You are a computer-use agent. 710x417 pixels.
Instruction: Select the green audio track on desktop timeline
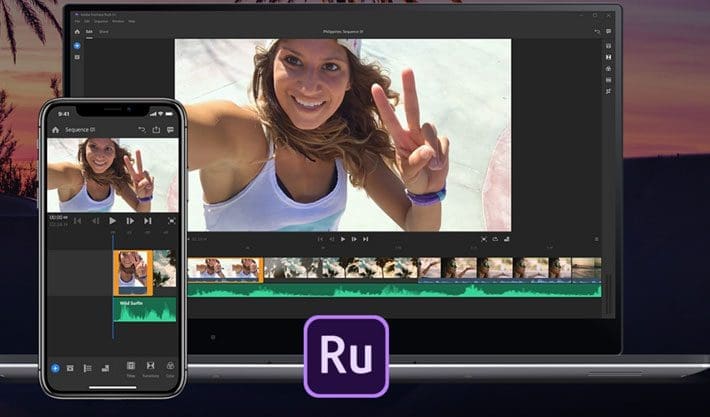394,290
